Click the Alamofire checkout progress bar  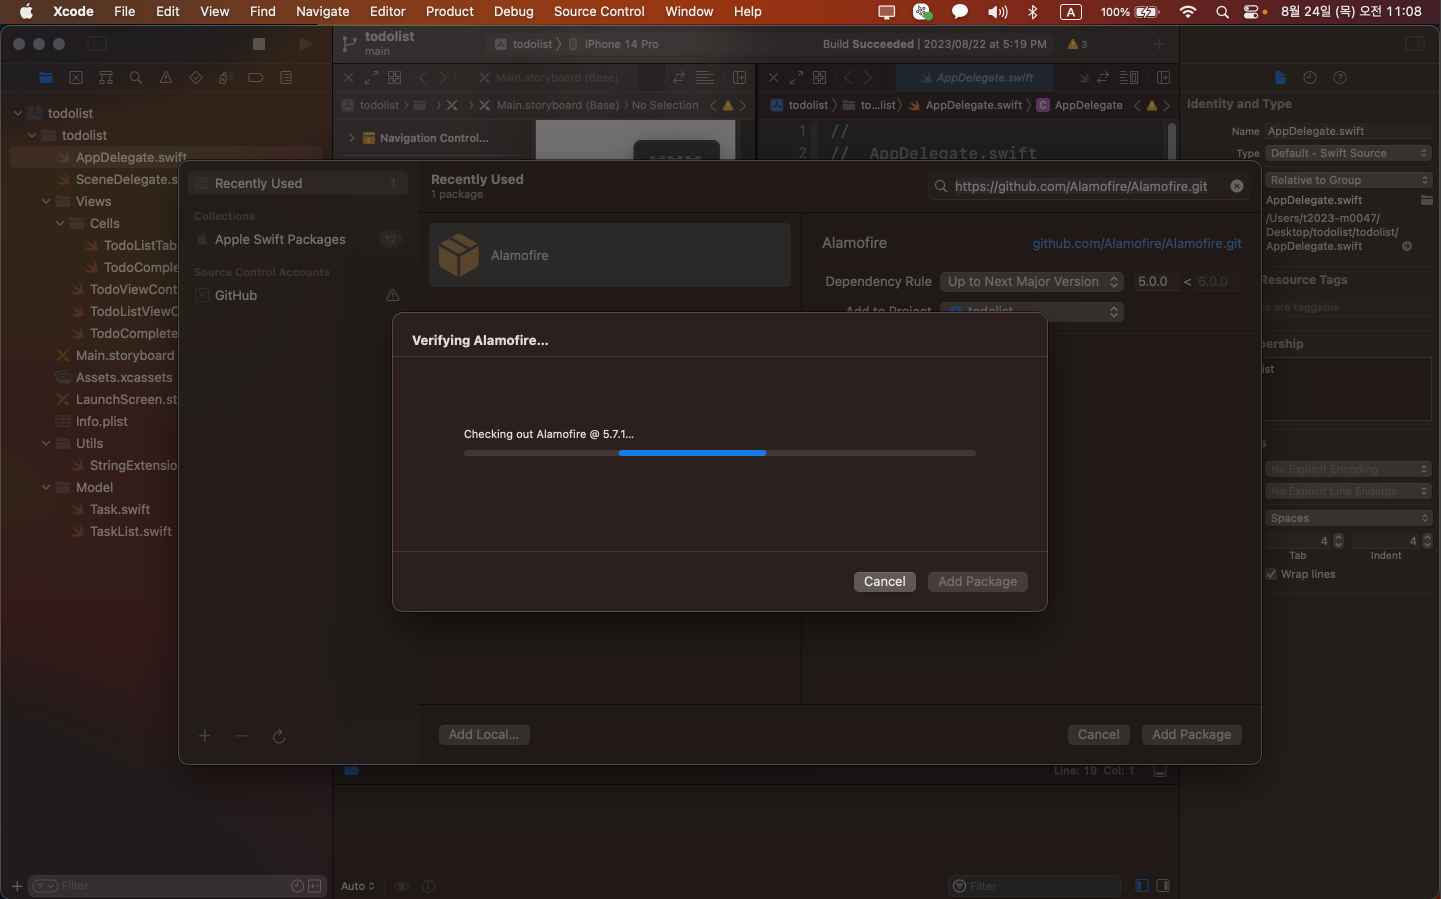[x=719, y=453]
